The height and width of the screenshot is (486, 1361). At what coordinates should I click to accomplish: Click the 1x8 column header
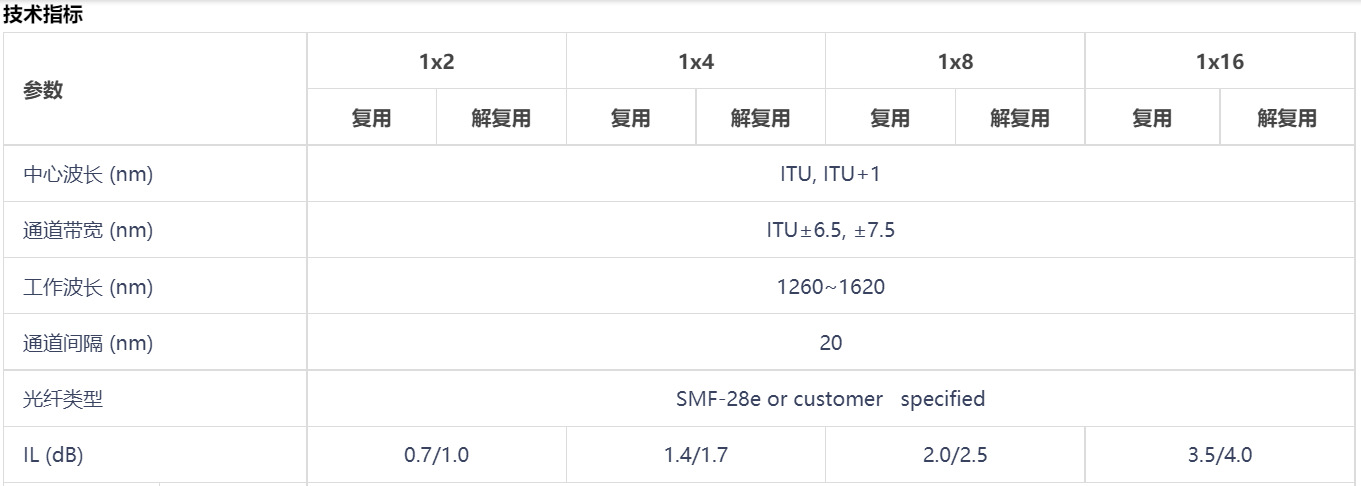955,62
